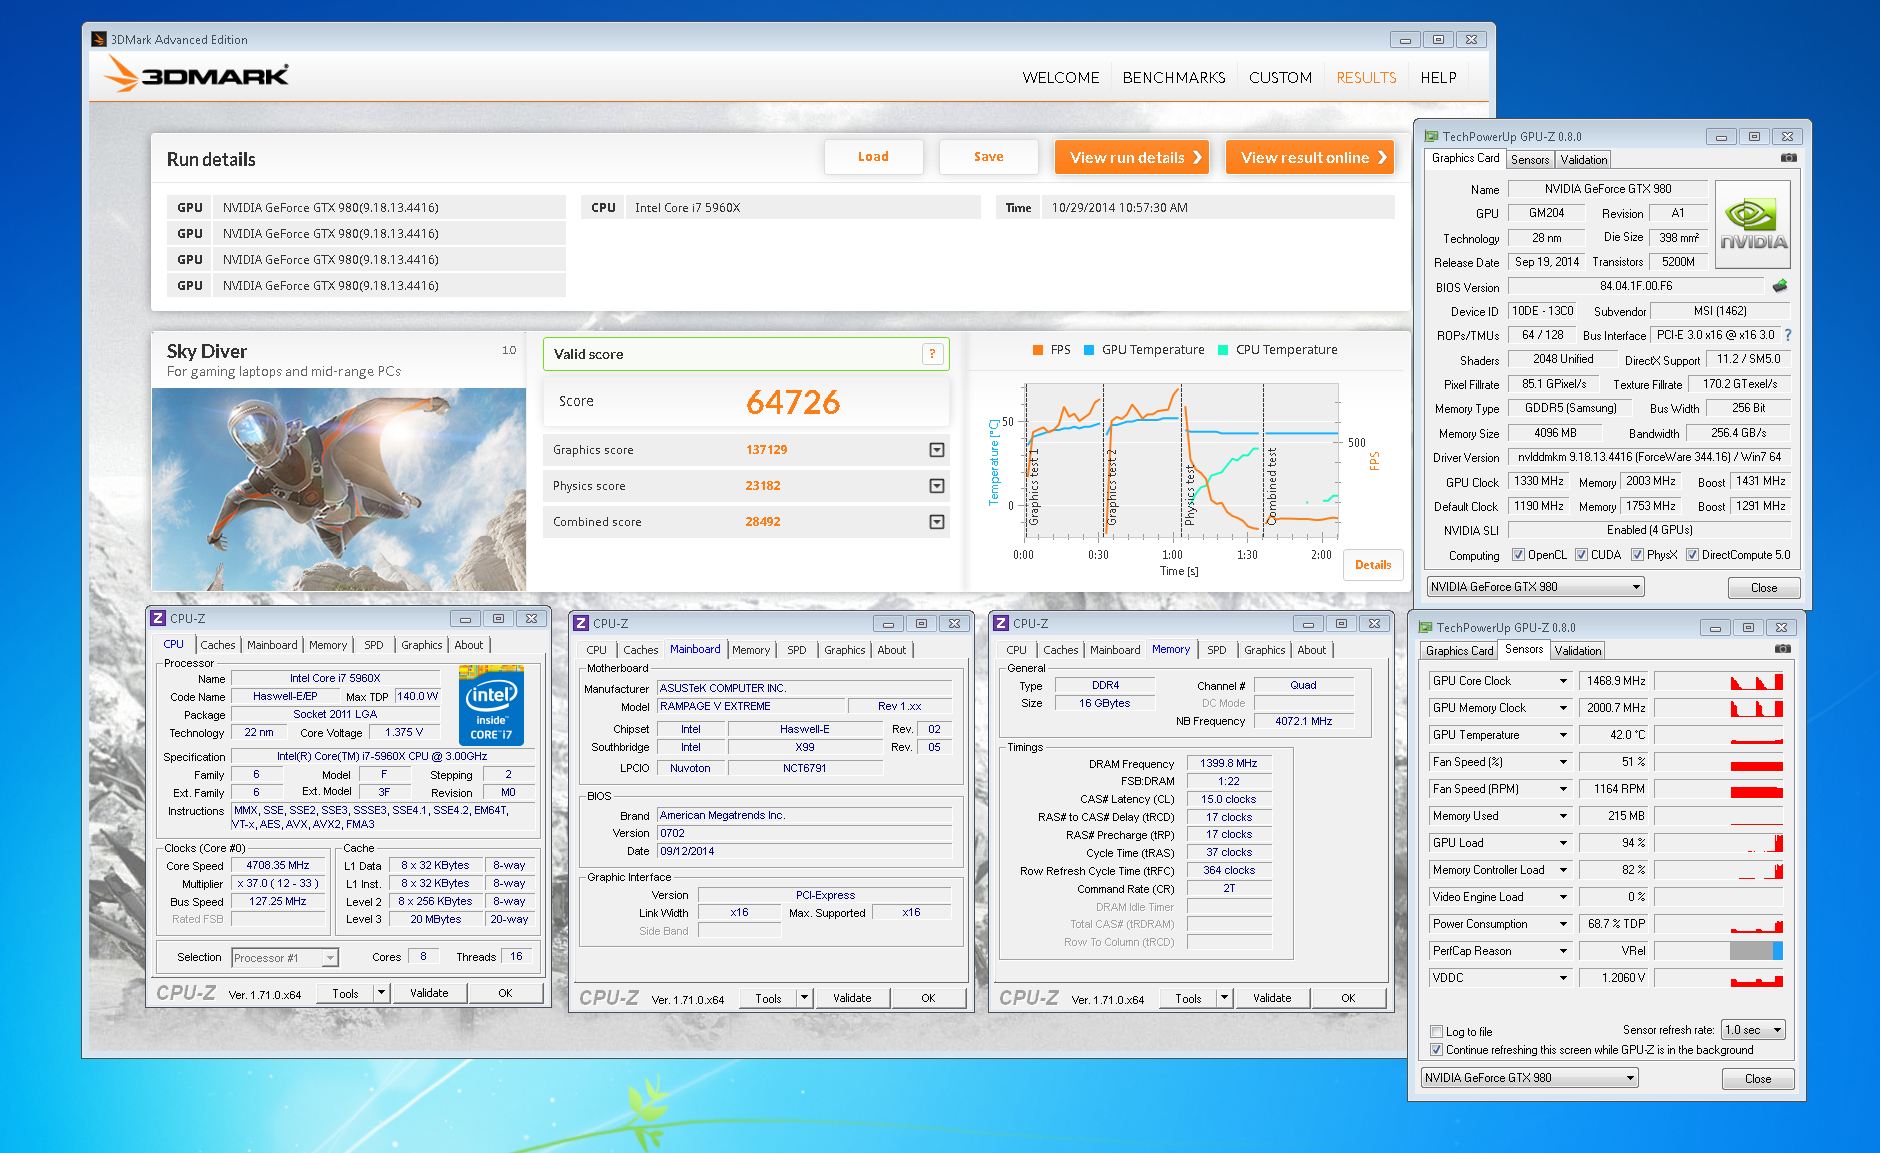Image resolution: width=1880 pixels, height=1153 pixels.
Task: Uncheck Continue refreshing while GPU-Z in background
Action: click(x=1436, y=1050)
